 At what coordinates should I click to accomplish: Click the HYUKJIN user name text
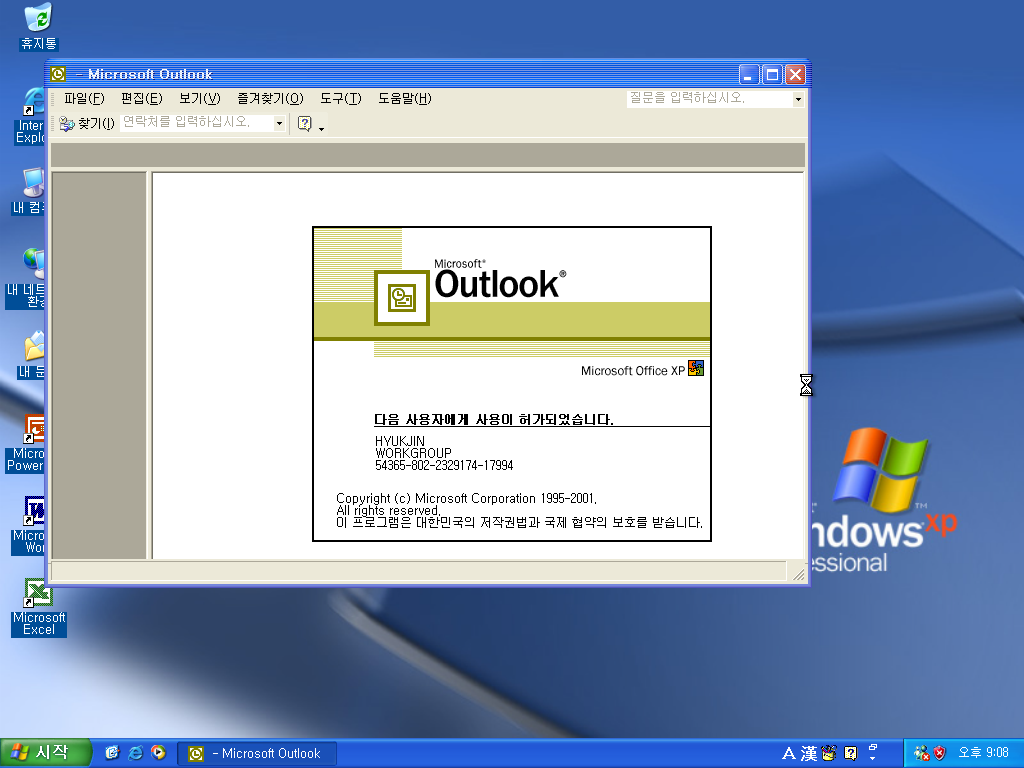400,441
